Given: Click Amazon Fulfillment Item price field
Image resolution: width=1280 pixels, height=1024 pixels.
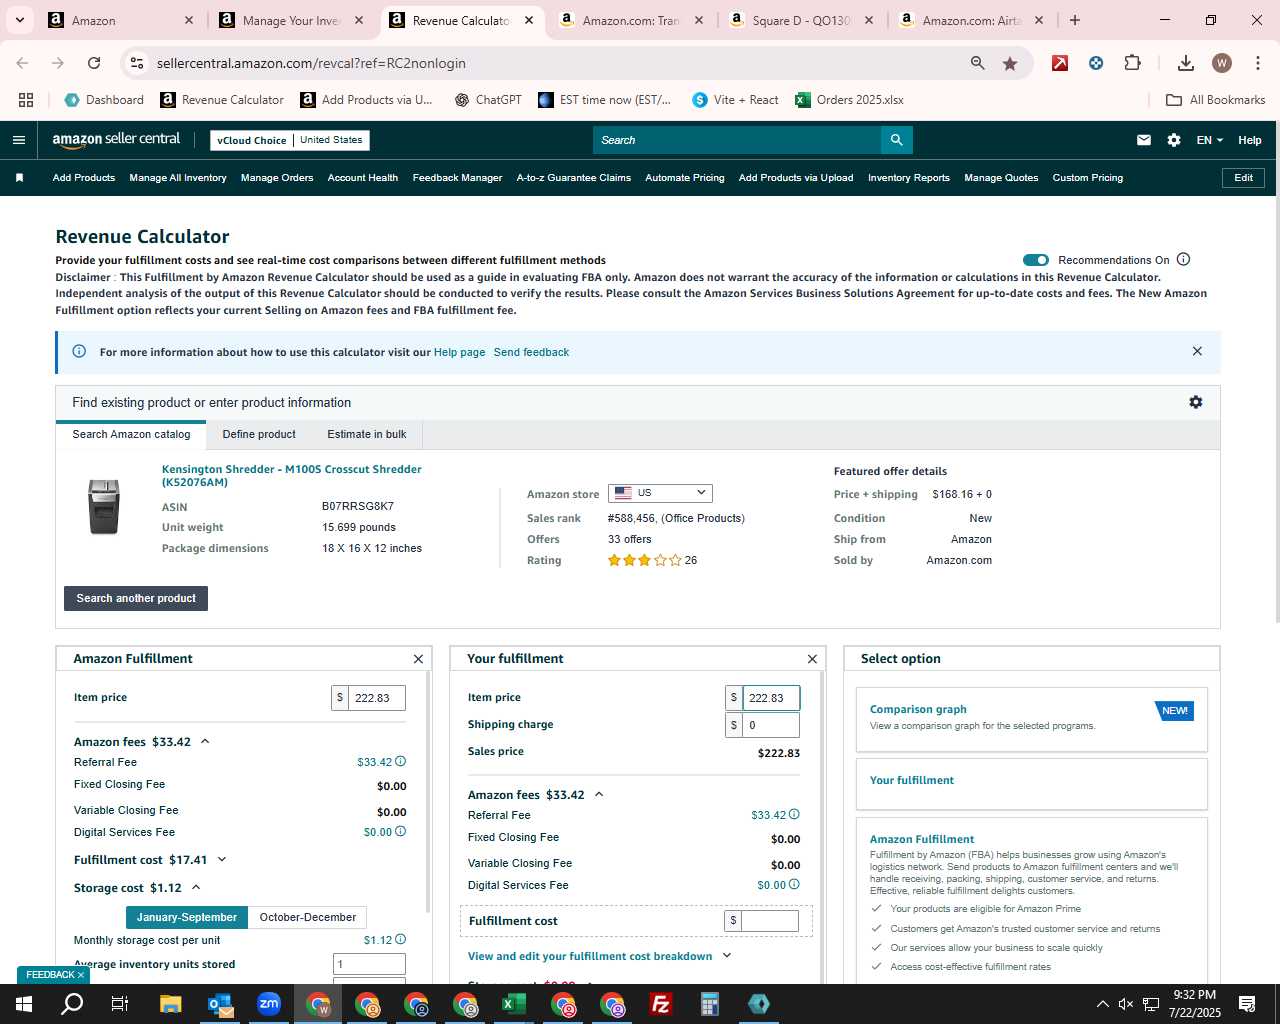Looking at the screenshot, I should (377, 698).
